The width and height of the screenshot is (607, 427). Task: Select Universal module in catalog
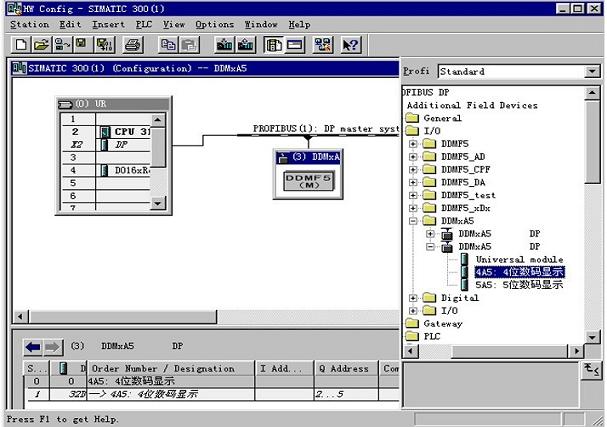(x=513, y=259)
